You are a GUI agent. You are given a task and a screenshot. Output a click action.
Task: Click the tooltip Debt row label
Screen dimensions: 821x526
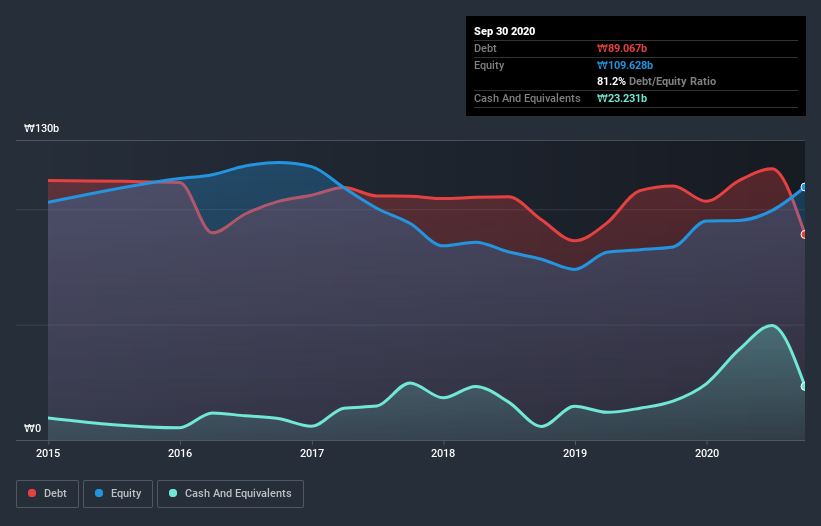[485, 48]
